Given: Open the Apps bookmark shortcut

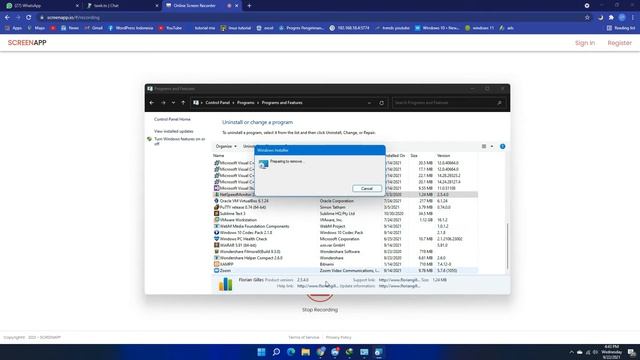Looking at the screenshot, I should click(13, 28).
